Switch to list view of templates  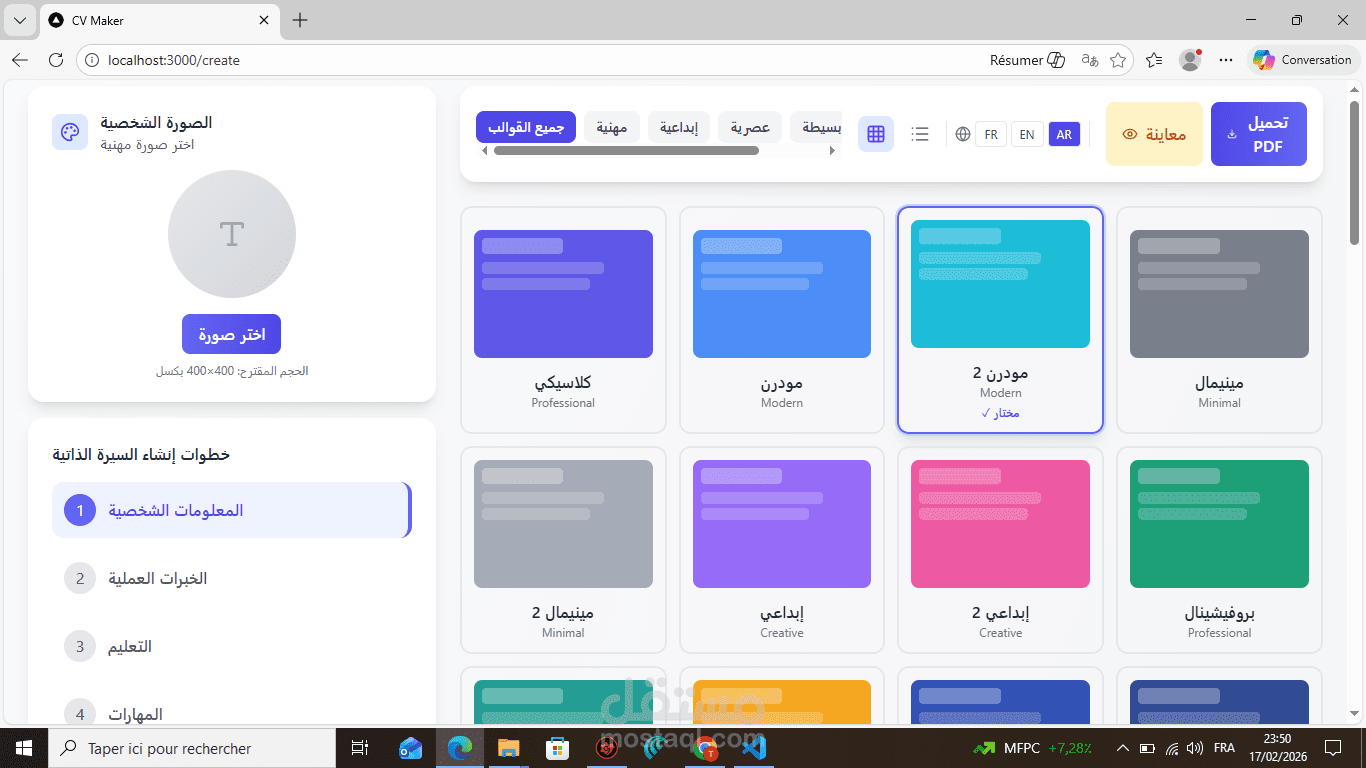(x=919, y=133)
